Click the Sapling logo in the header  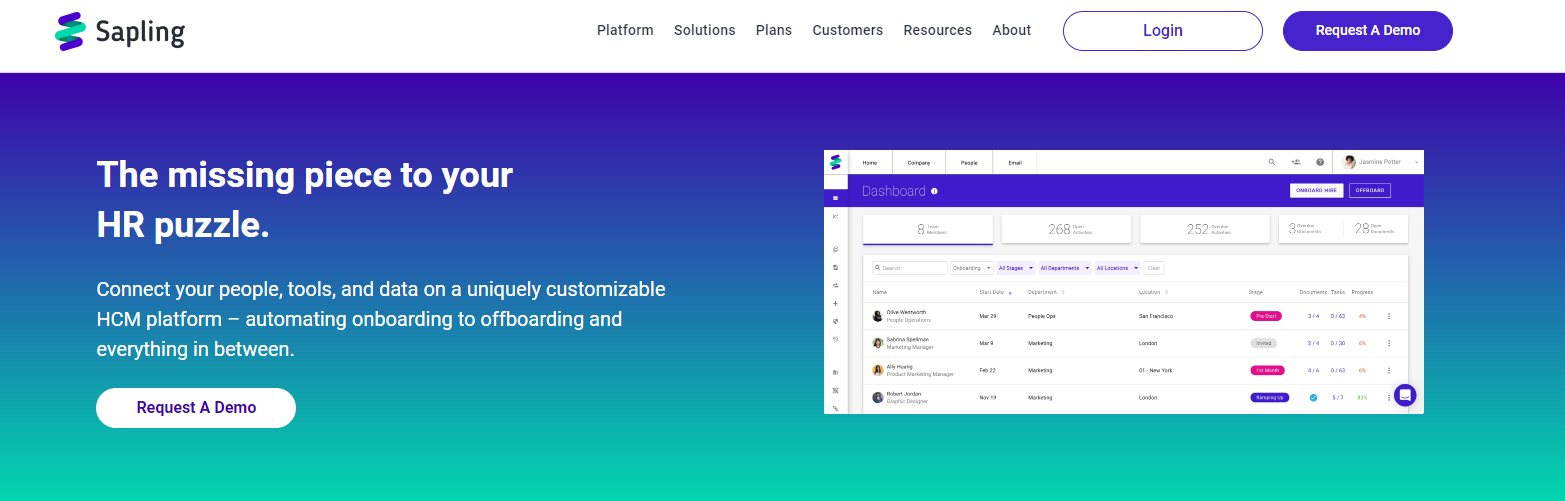[x=120, y=31]
